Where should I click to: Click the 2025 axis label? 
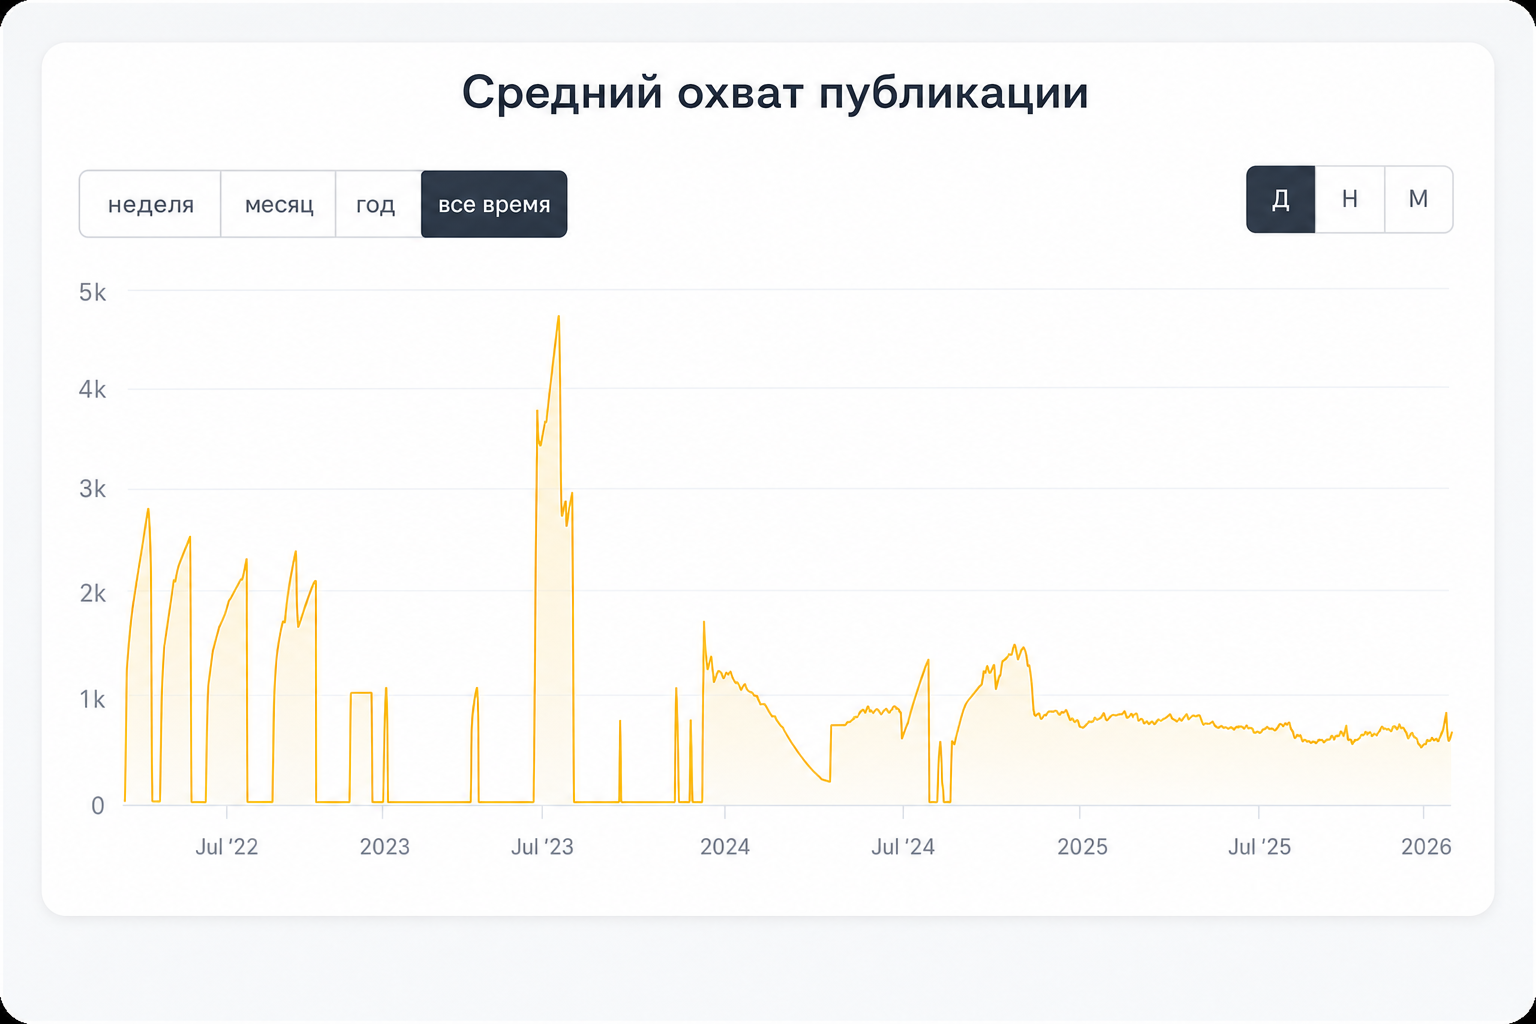click(x=1083, y=847)
